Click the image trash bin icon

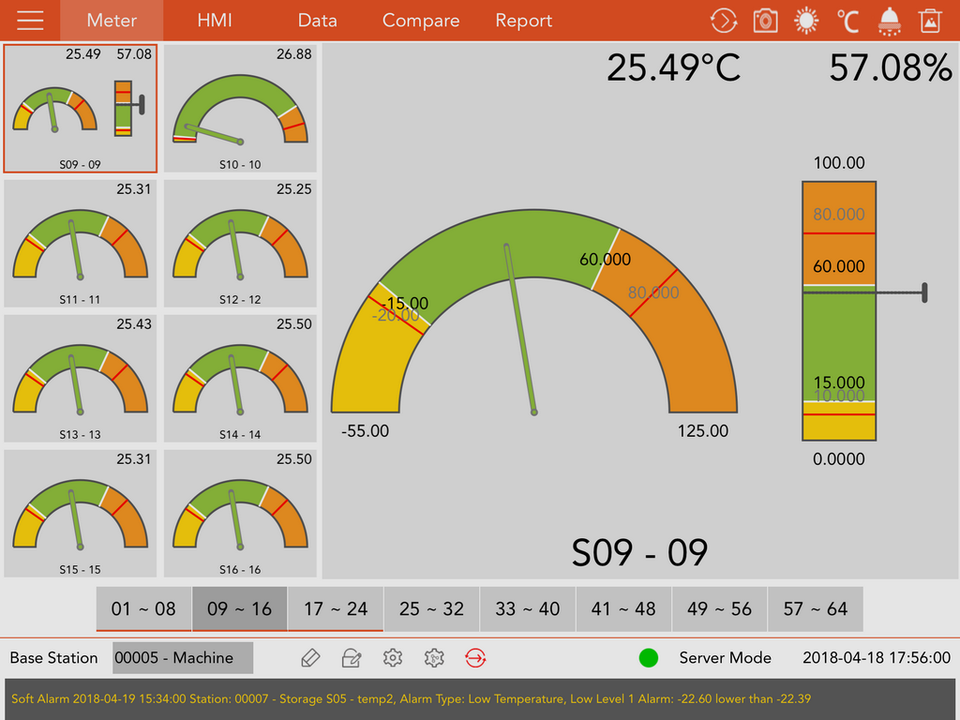coord(930,20)
